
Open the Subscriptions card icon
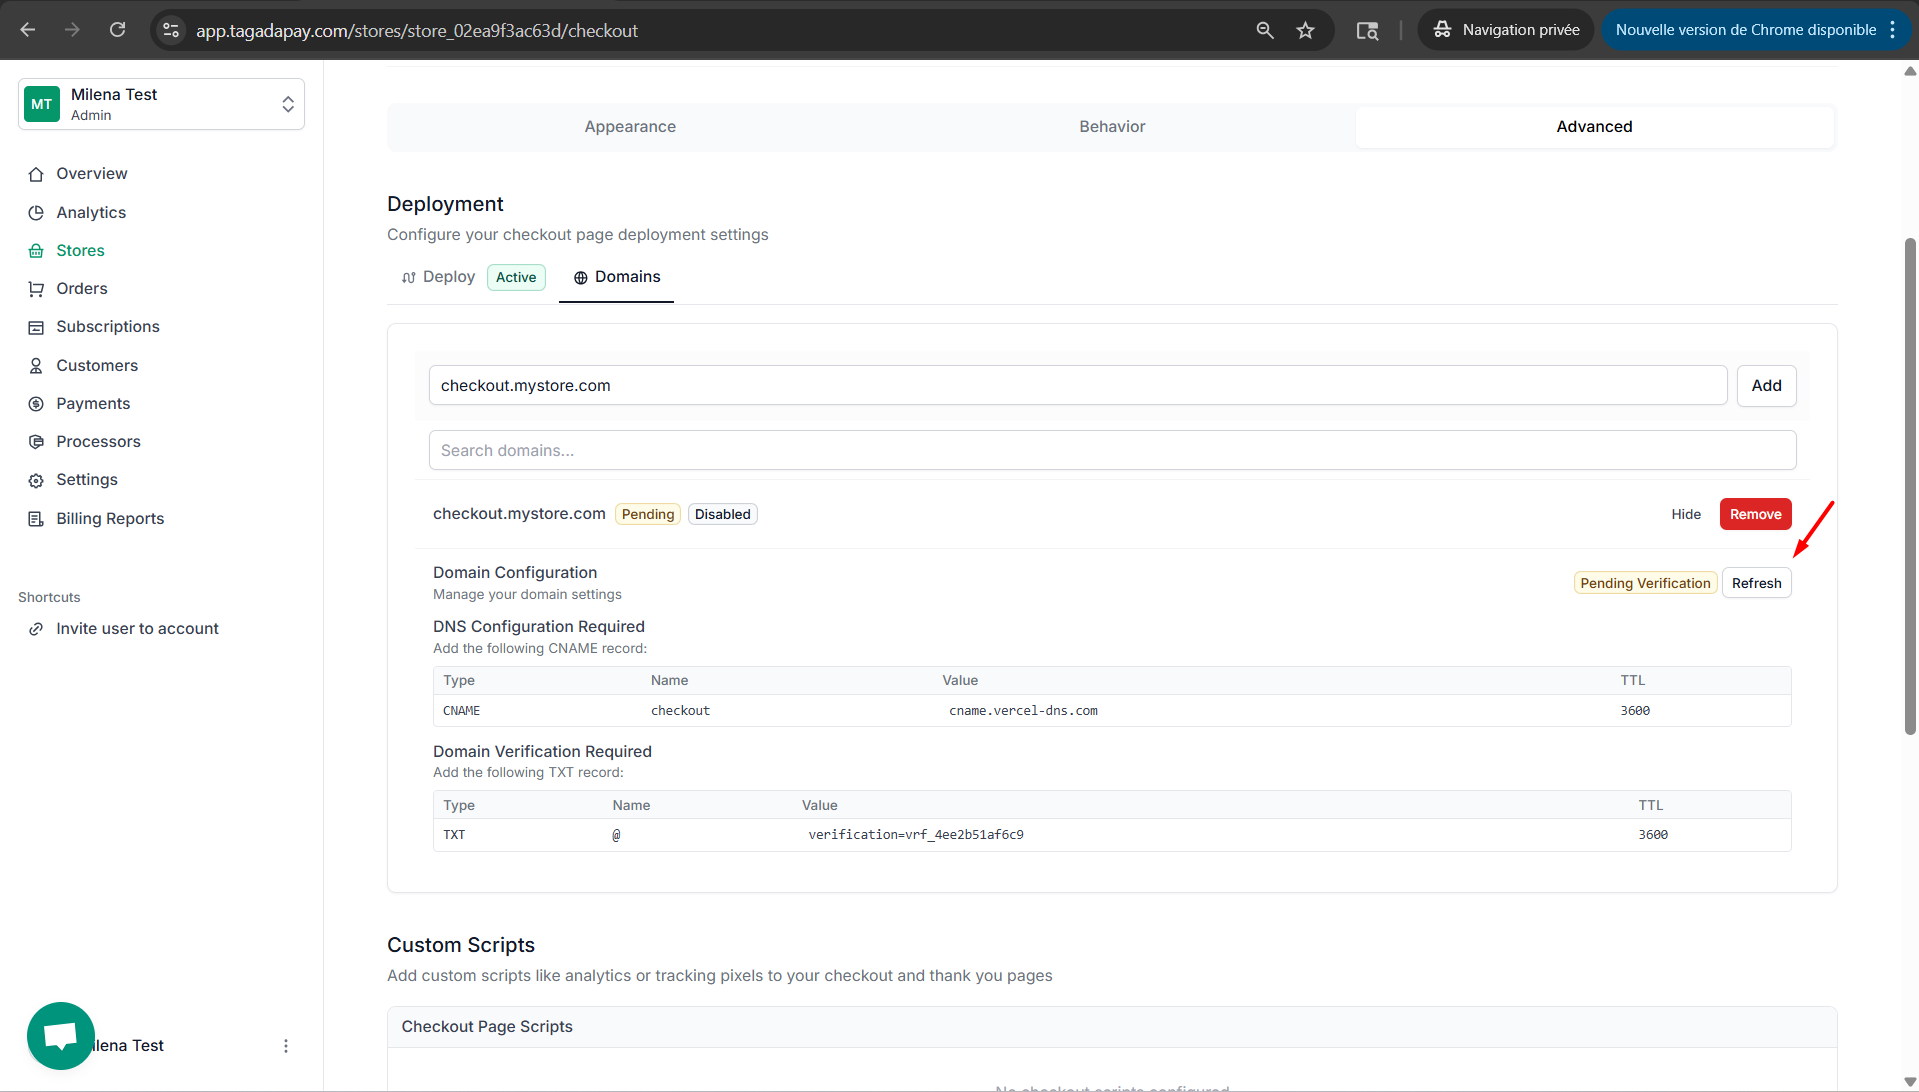(36, 327)
